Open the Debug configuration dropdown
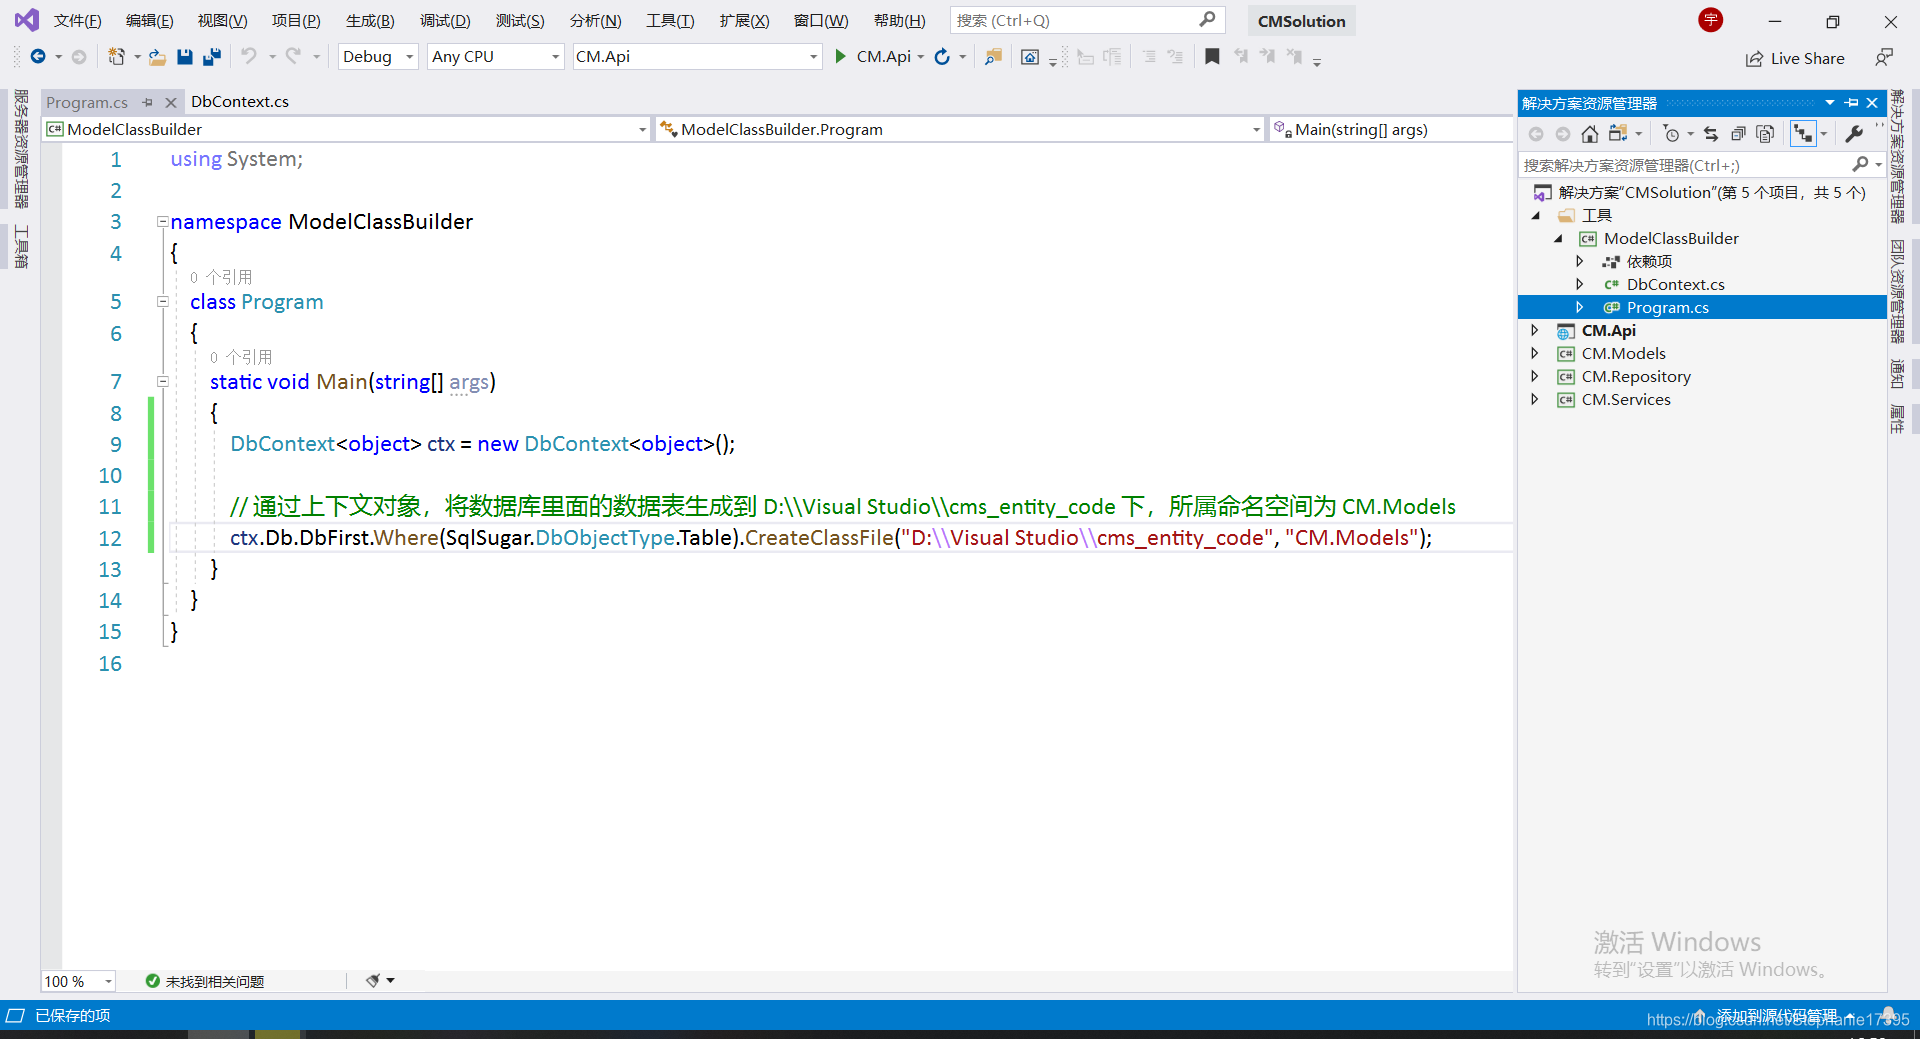 [x=378, y=57]
